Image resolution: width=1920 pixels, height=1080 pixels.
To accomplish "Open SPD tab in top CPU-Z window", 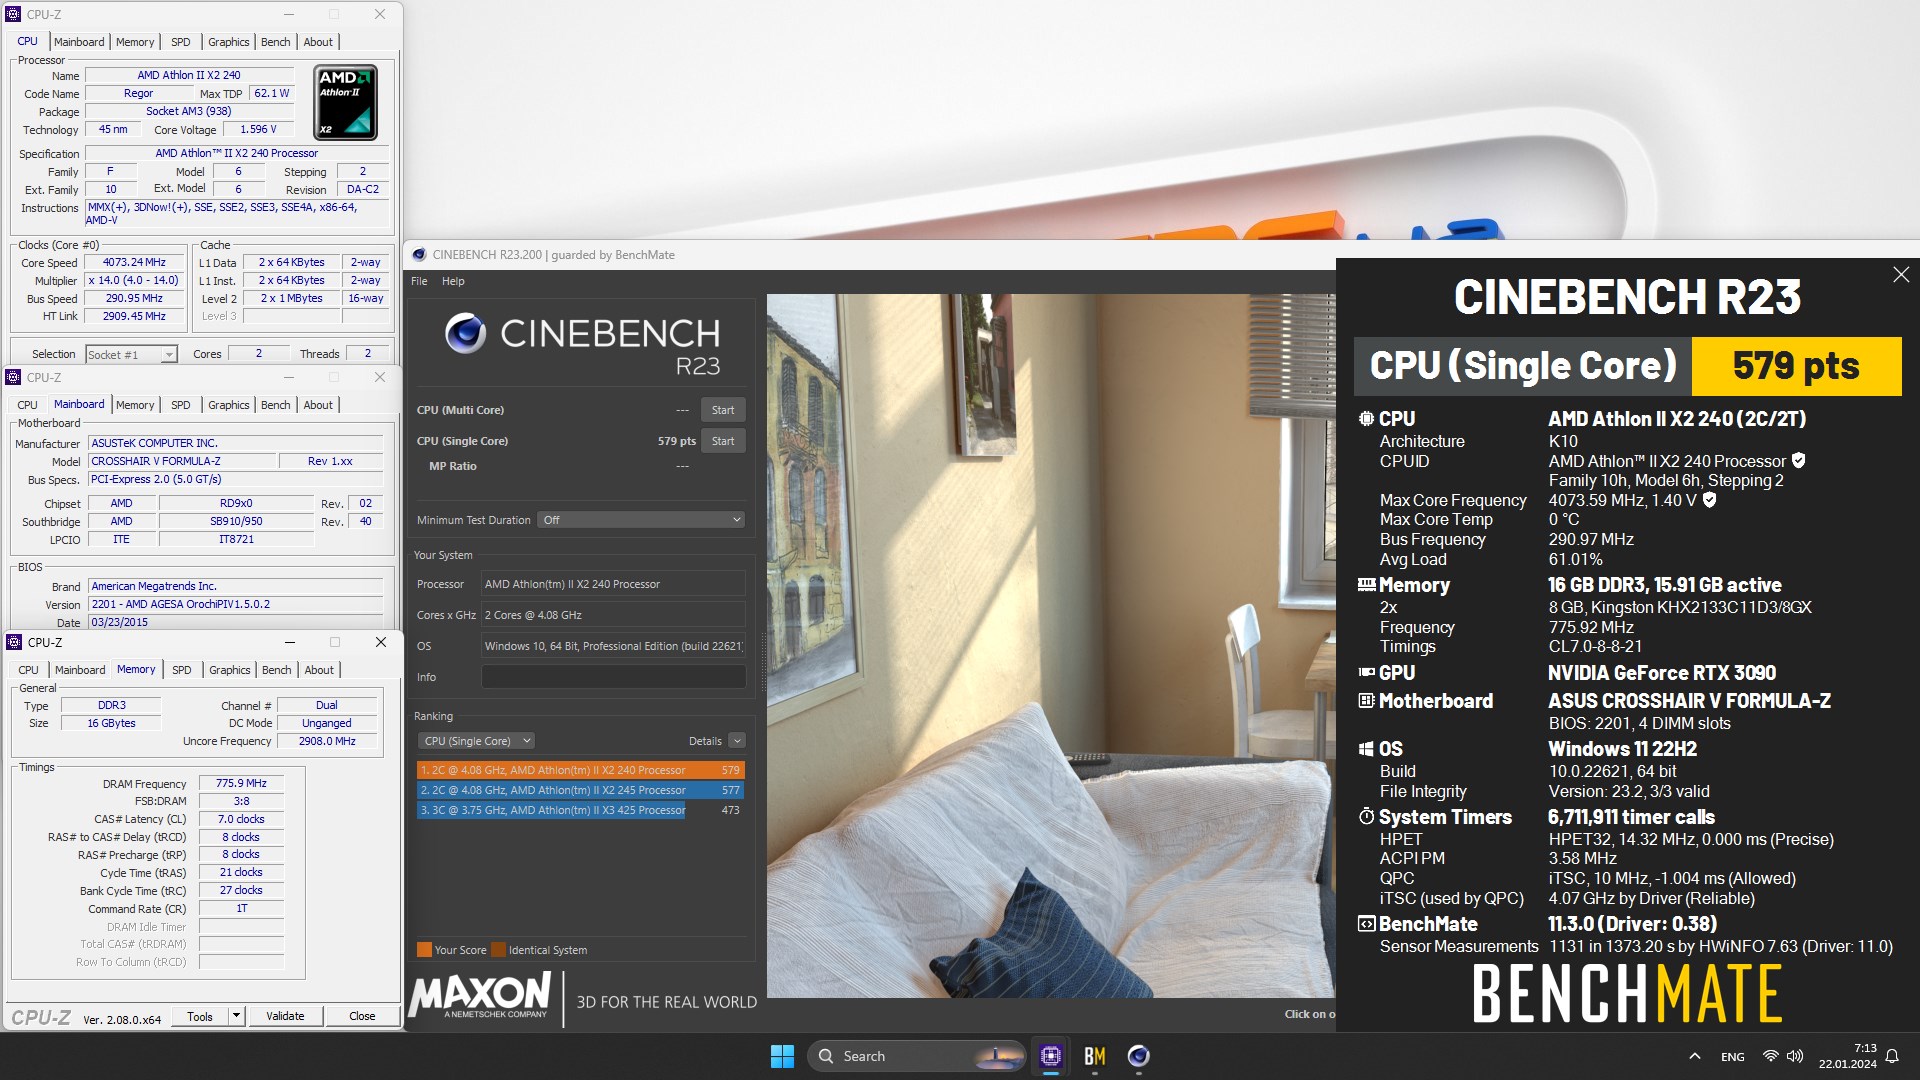I will [180, 42].
